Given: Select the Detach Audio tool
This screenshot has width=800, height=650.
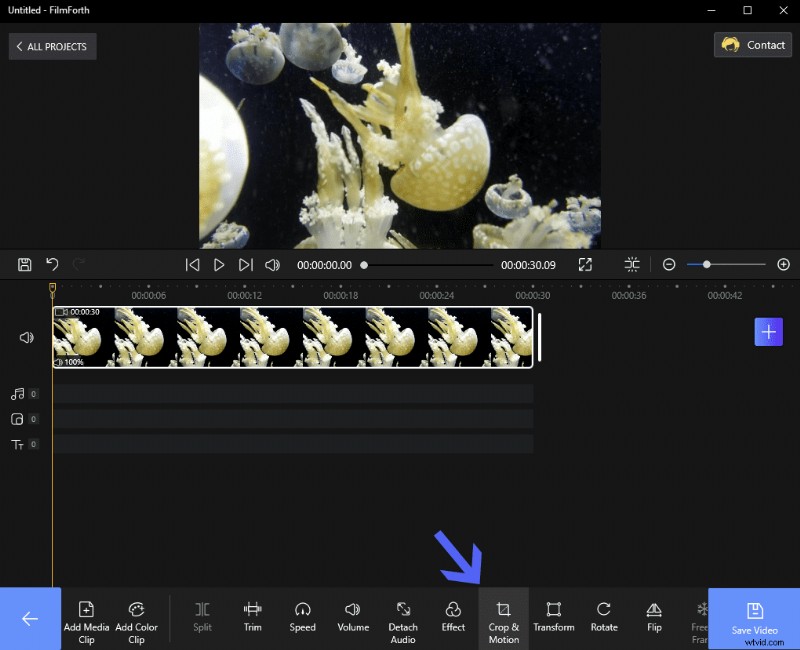Looking at the screenshot, I should (x=403, y=618).
